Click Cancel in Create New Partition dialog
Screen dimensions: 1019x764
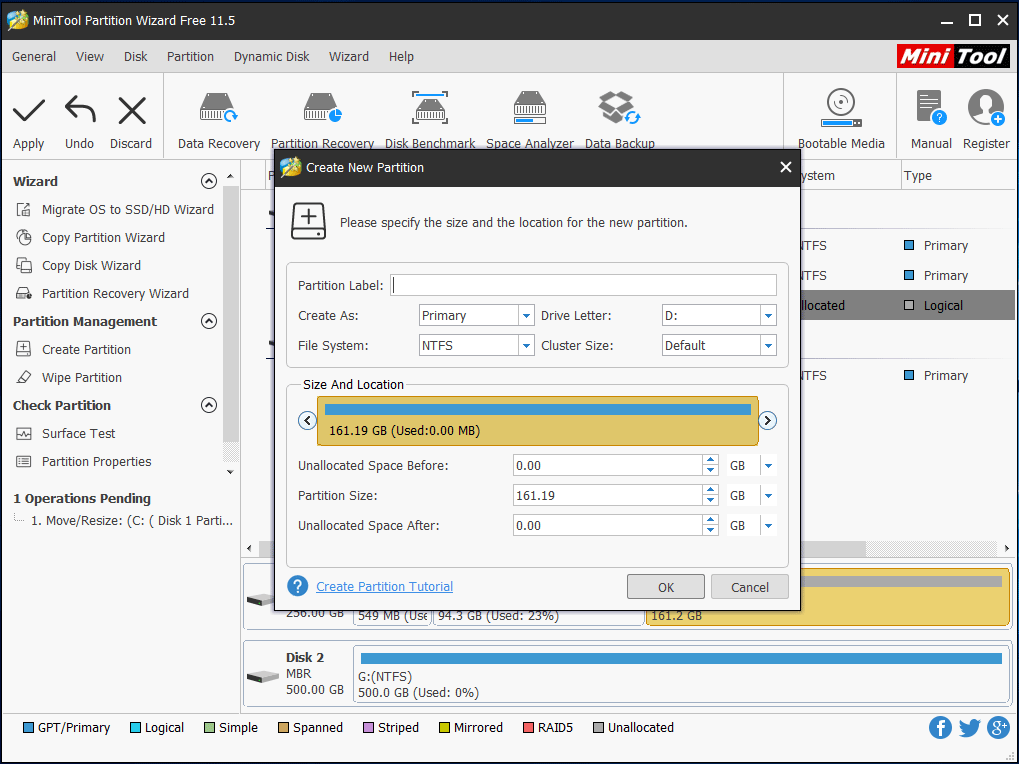(x=749, y=587)
